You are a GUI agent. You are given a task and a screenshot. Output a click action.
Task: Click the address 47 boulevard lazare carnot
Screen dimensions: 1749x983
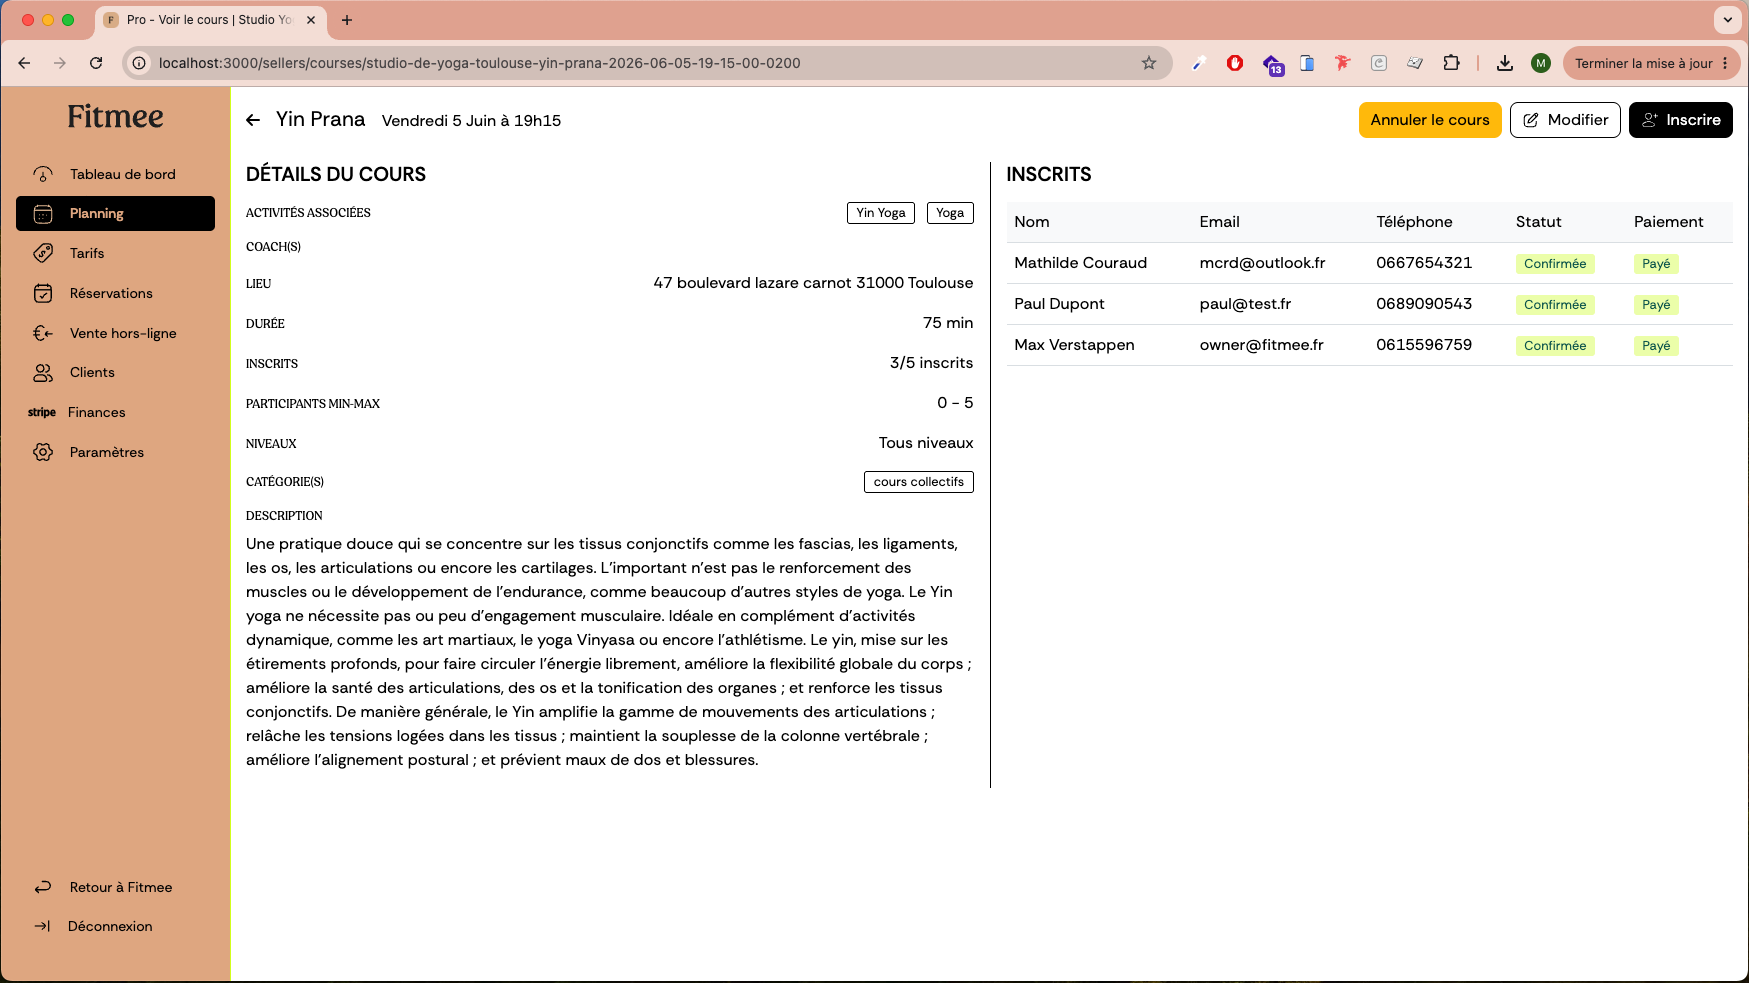click(x=813, y=283)
